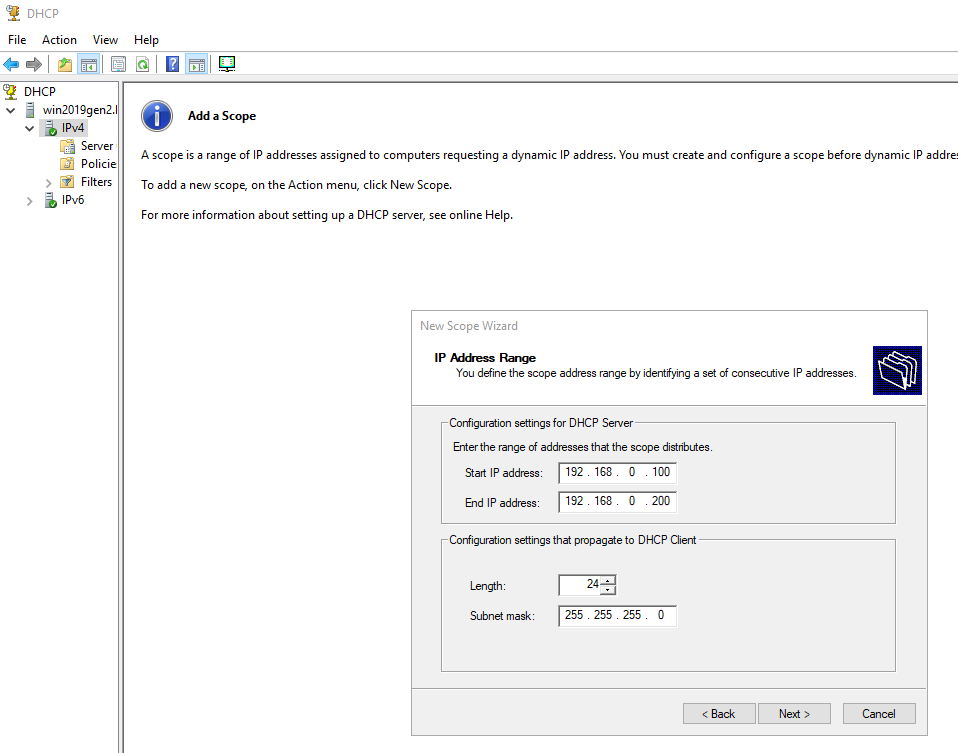Click the Filters folder icon
Screen dimensions: 958x753
(67, 182)
